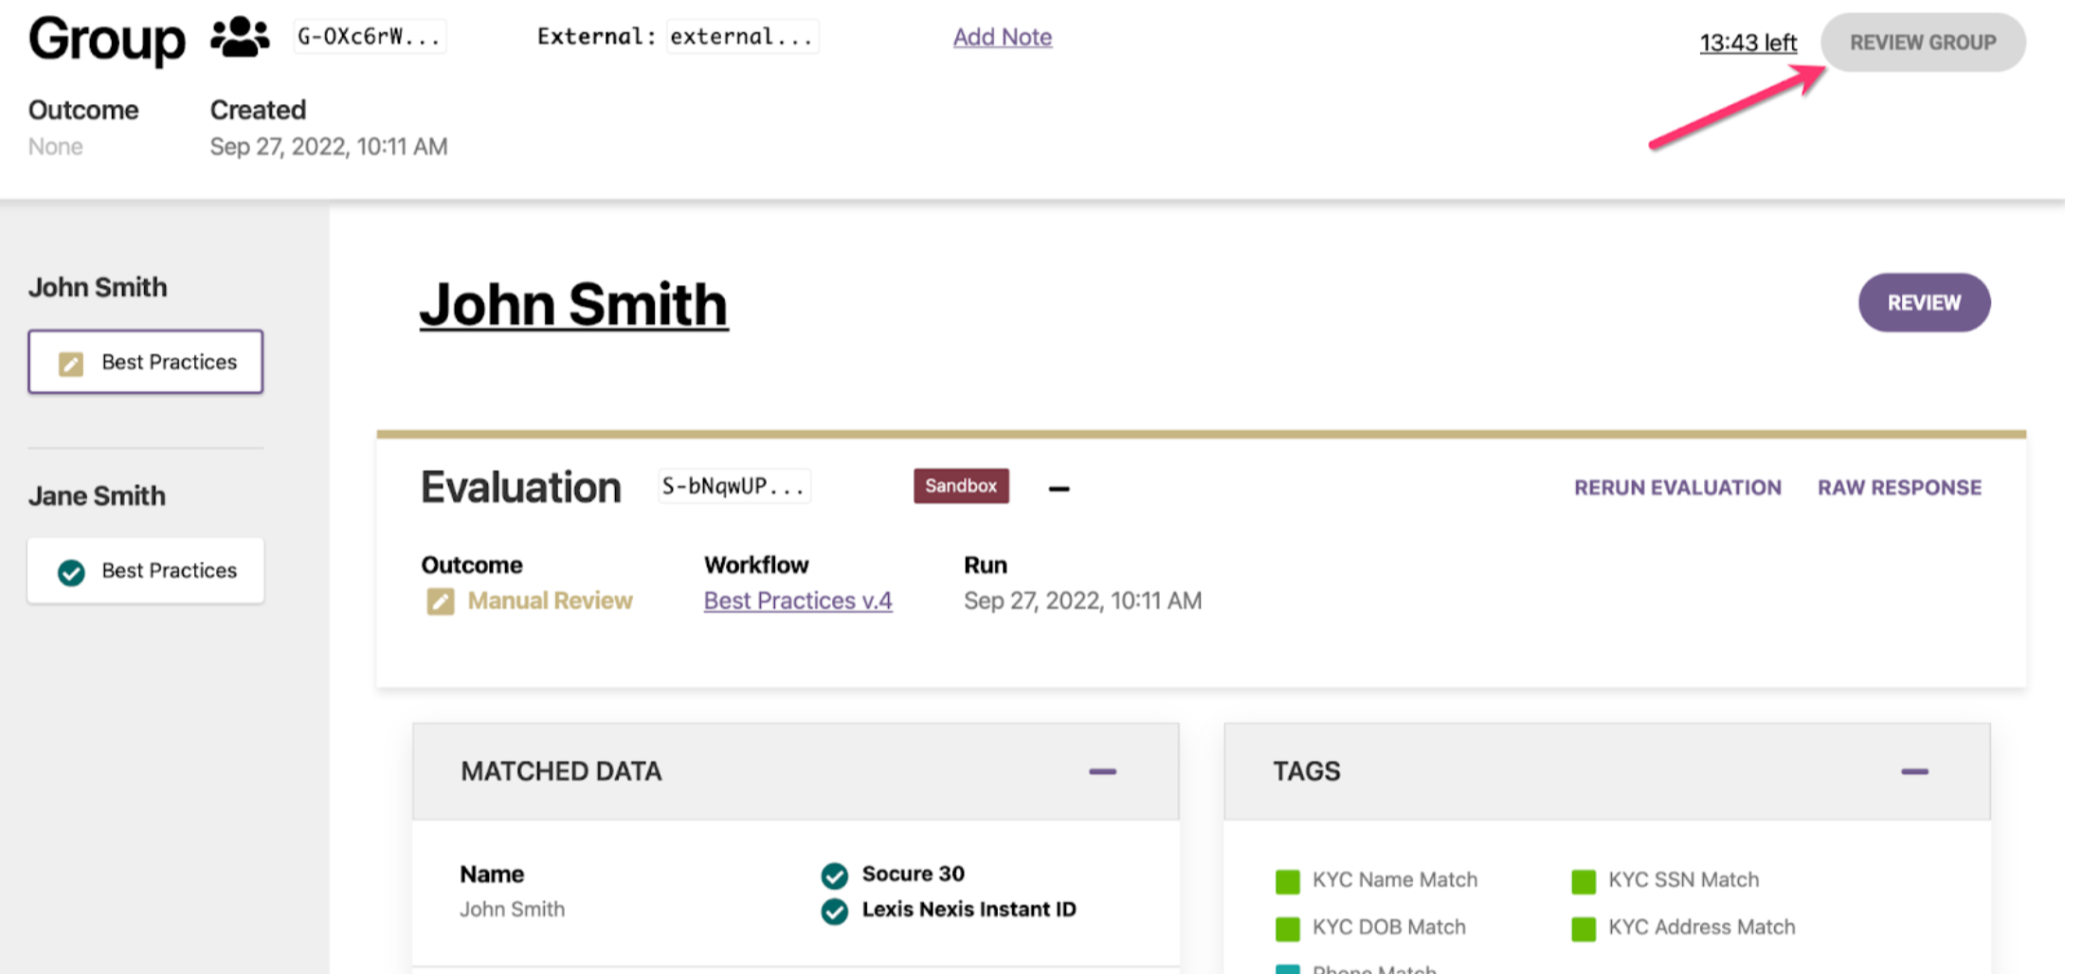2080x974 pixels.
Task: Open the John Smith heading link
Action: pos(573,304)
